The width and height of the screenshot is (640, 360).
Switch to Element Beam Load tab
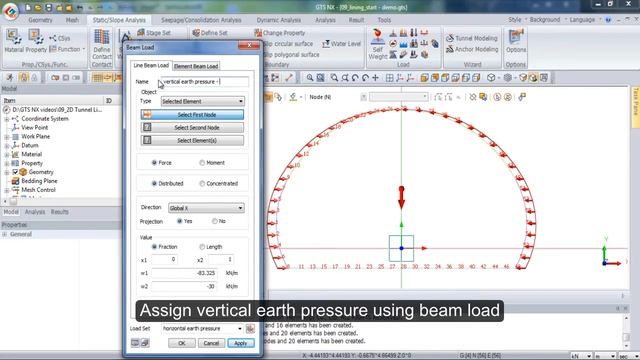click(196, 66)
